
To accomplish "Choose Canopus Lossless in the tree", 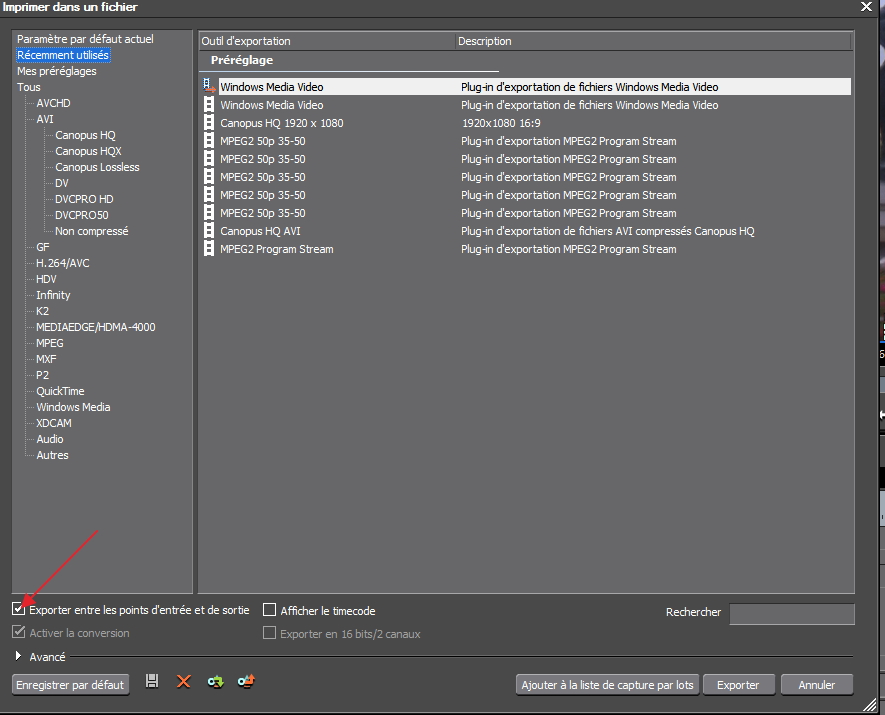I will 97,167.
